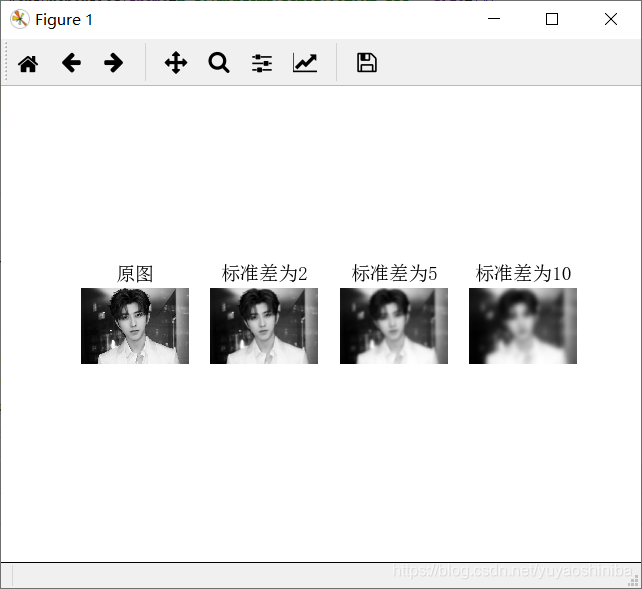Select the Zoom to rectangle tool
Image resolution: width=642 pixels, height=589 pixels.
[x=219, y=63]
